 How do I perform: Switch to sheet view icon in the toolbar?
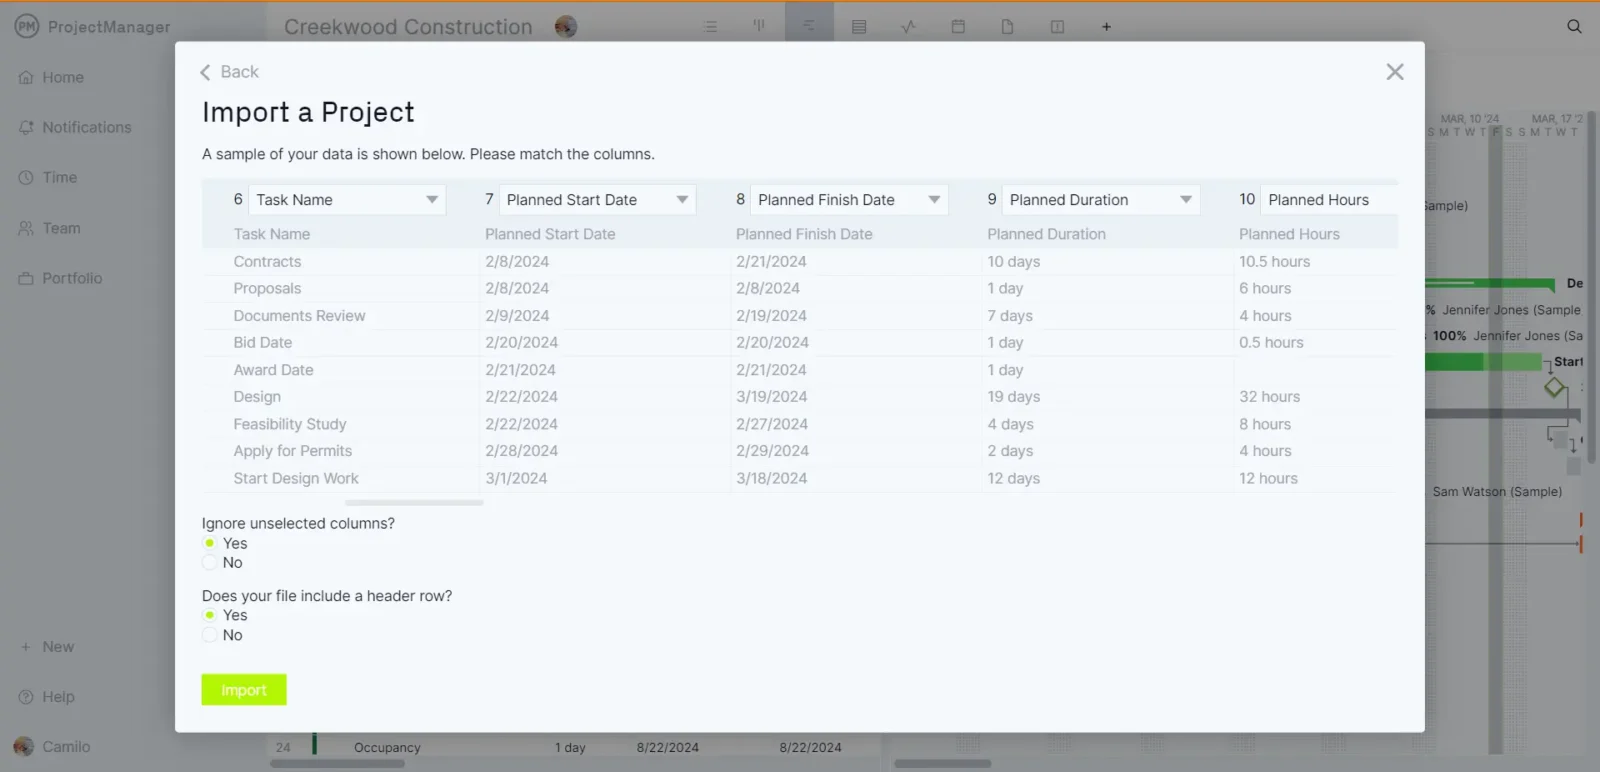click(x=859, y=27)
